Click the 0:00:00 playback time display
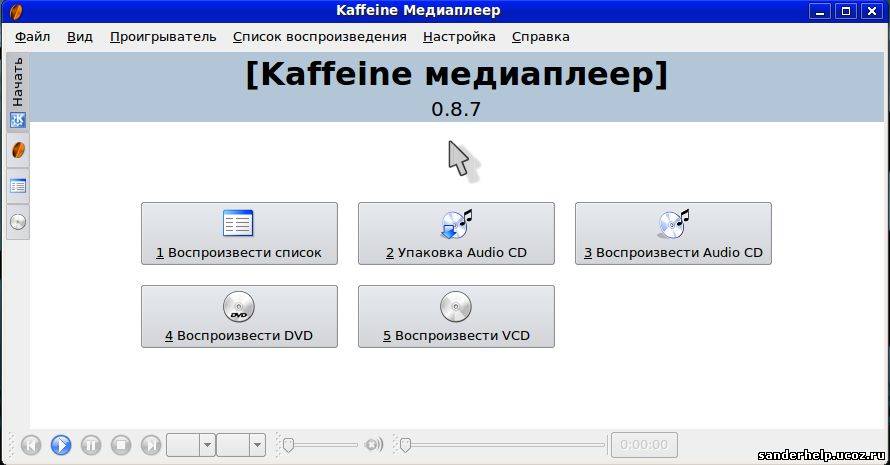 pos(643,445)
